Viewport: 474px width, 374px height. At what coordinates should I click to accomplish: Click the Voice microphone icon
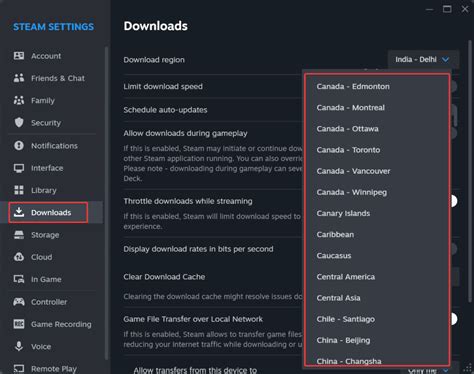19,346
